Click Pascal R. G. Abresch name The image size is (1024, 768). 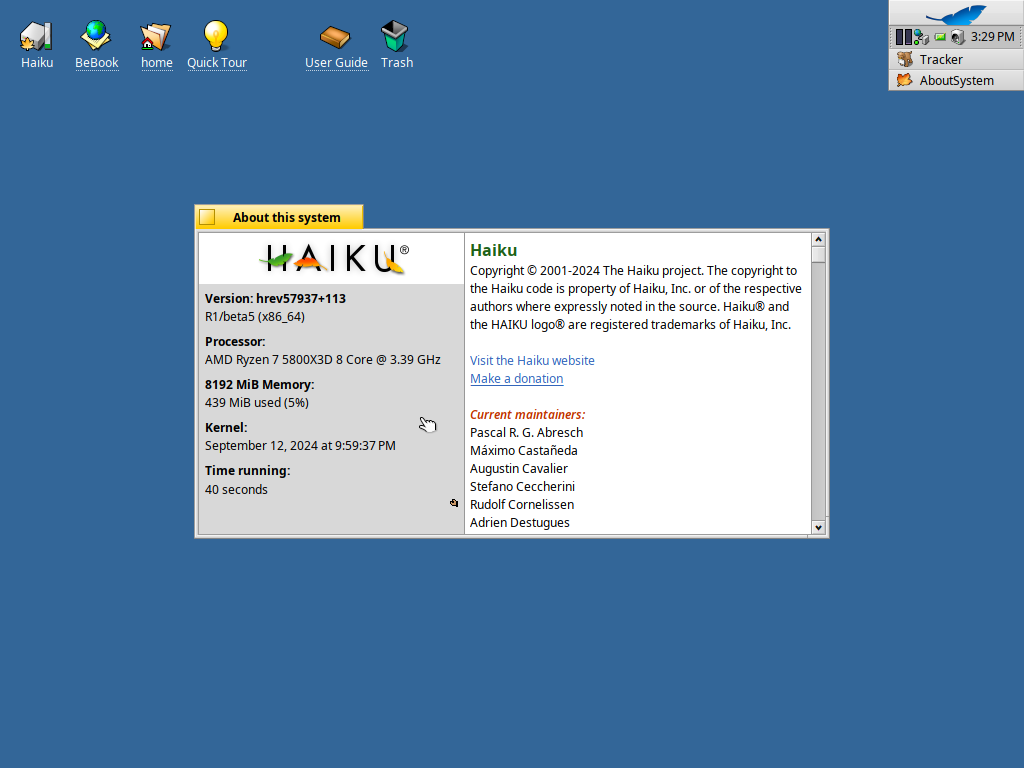[x=526, y=433]
